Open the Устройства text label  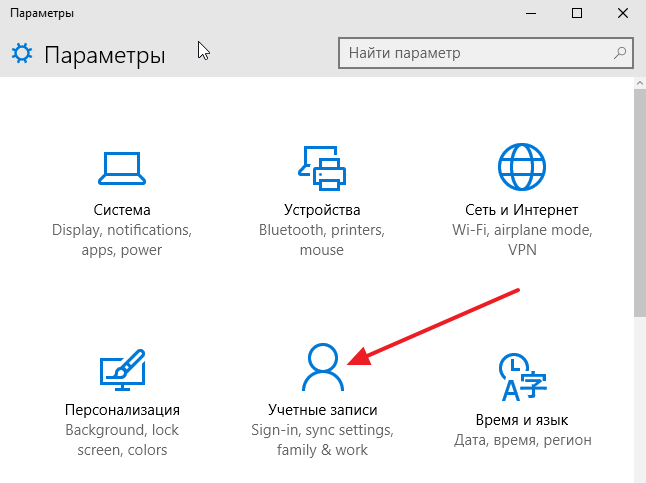322,211
